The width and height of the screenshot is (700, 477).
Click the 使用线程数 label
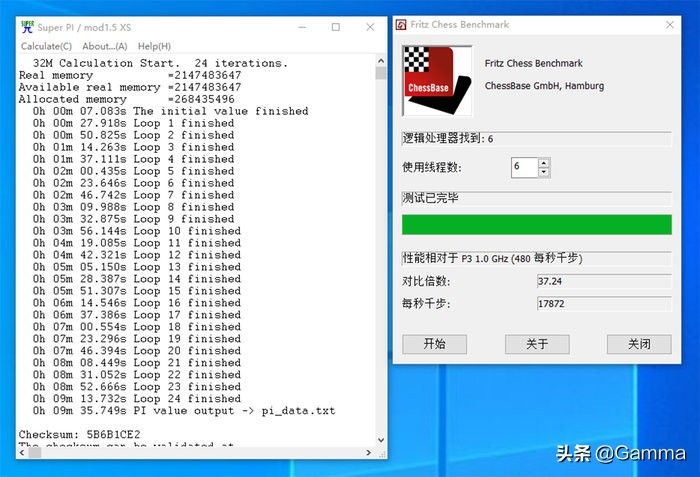point(432,167)
